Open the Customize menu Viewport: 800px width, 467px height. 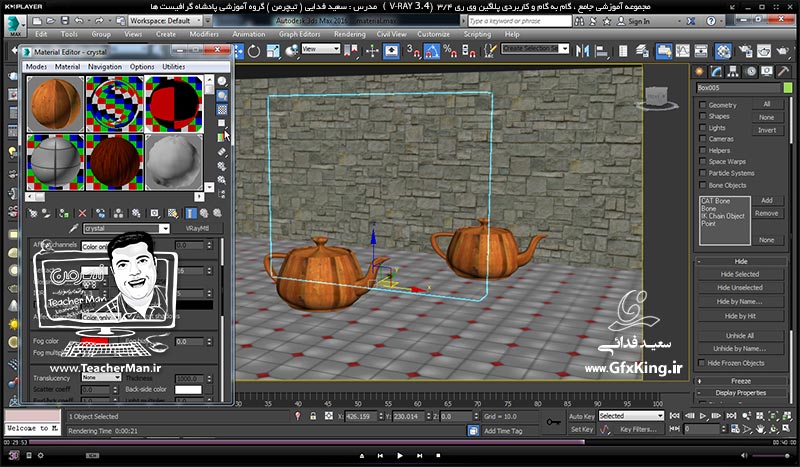(x=433, y=34)
